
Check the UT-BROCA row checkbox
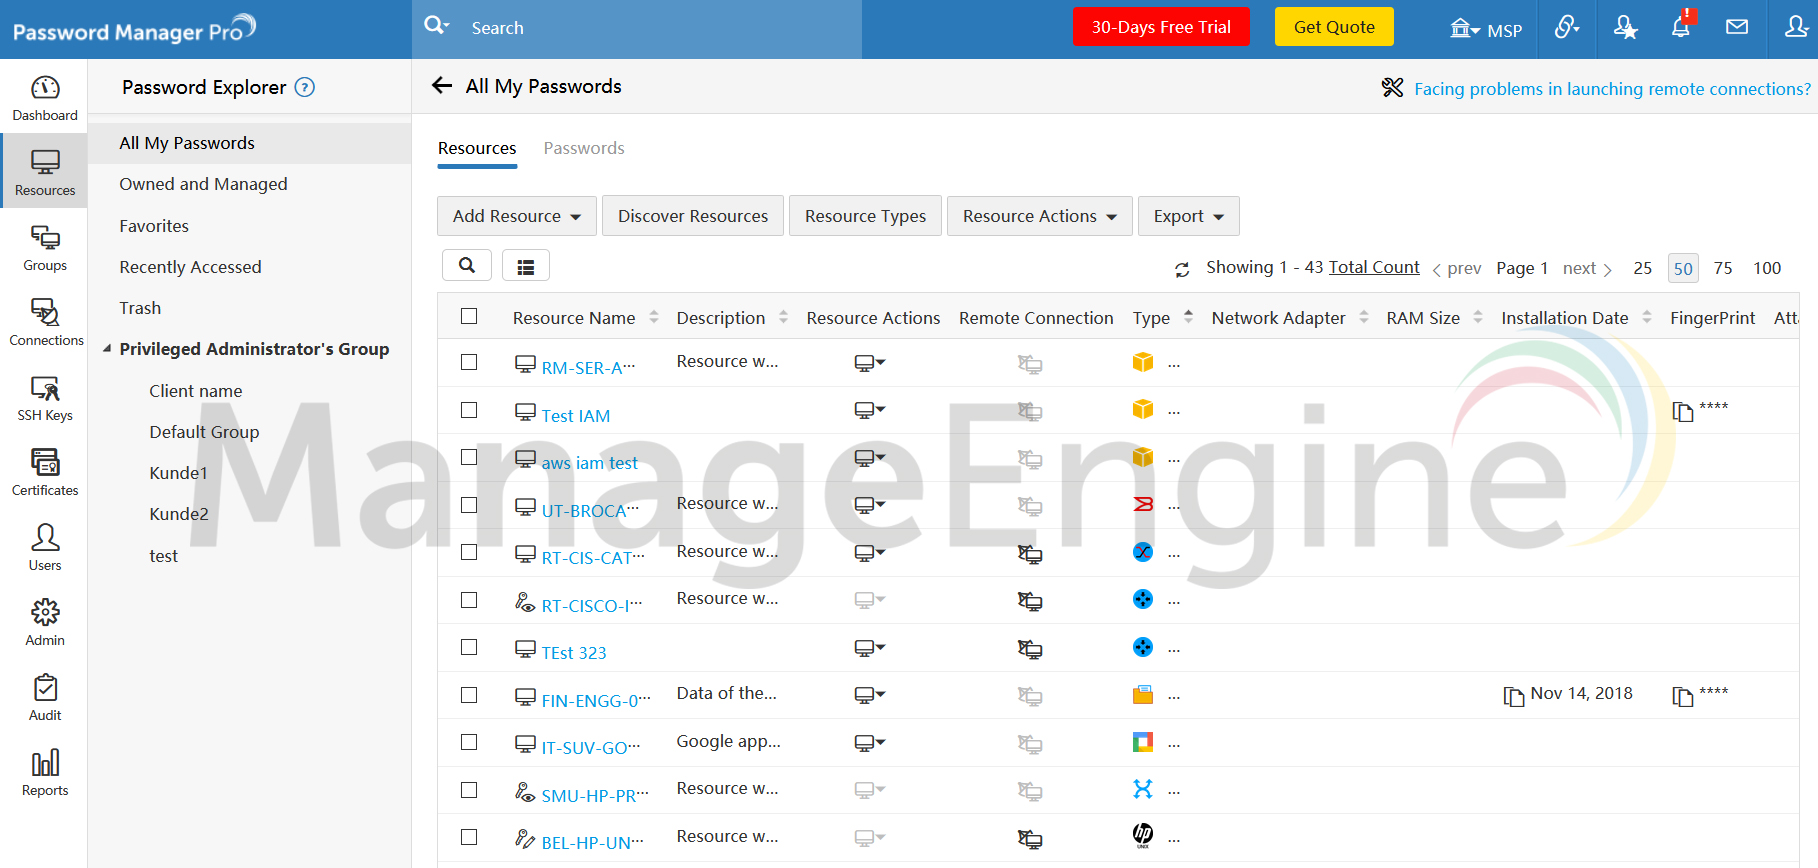click(469, 505)
